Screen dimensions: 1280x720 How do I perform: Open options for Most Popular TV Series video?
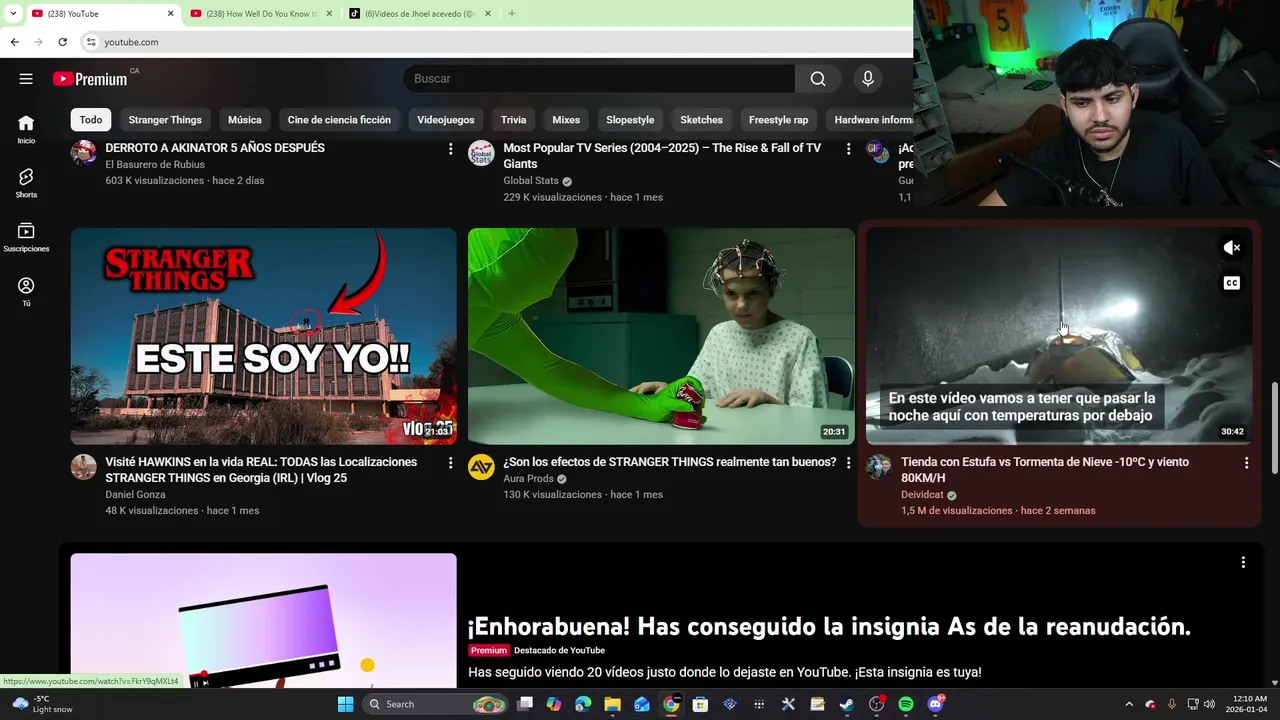(848, 149)
